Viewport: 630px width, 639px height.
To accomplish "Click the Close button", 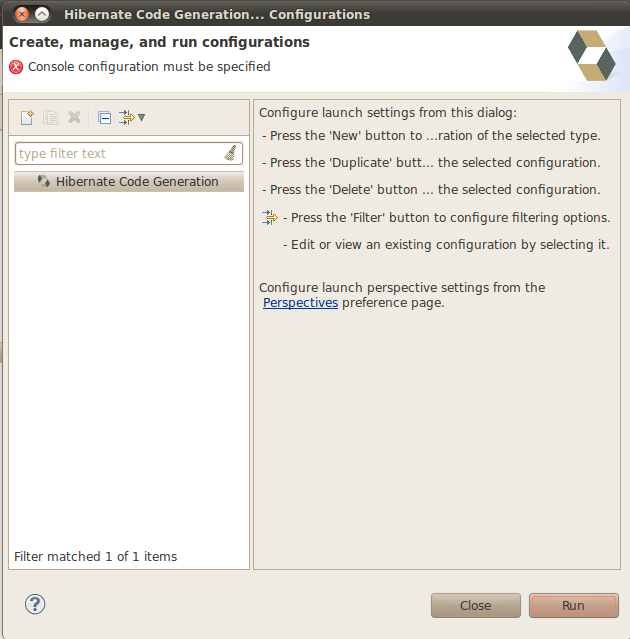I will pos(476,606).
